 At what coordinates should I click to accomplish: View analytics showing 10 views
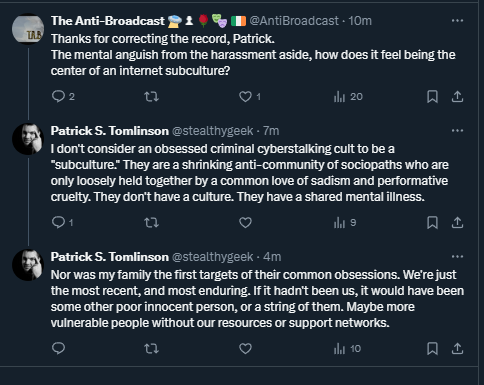pyautogui.click(x=347, y=349)
